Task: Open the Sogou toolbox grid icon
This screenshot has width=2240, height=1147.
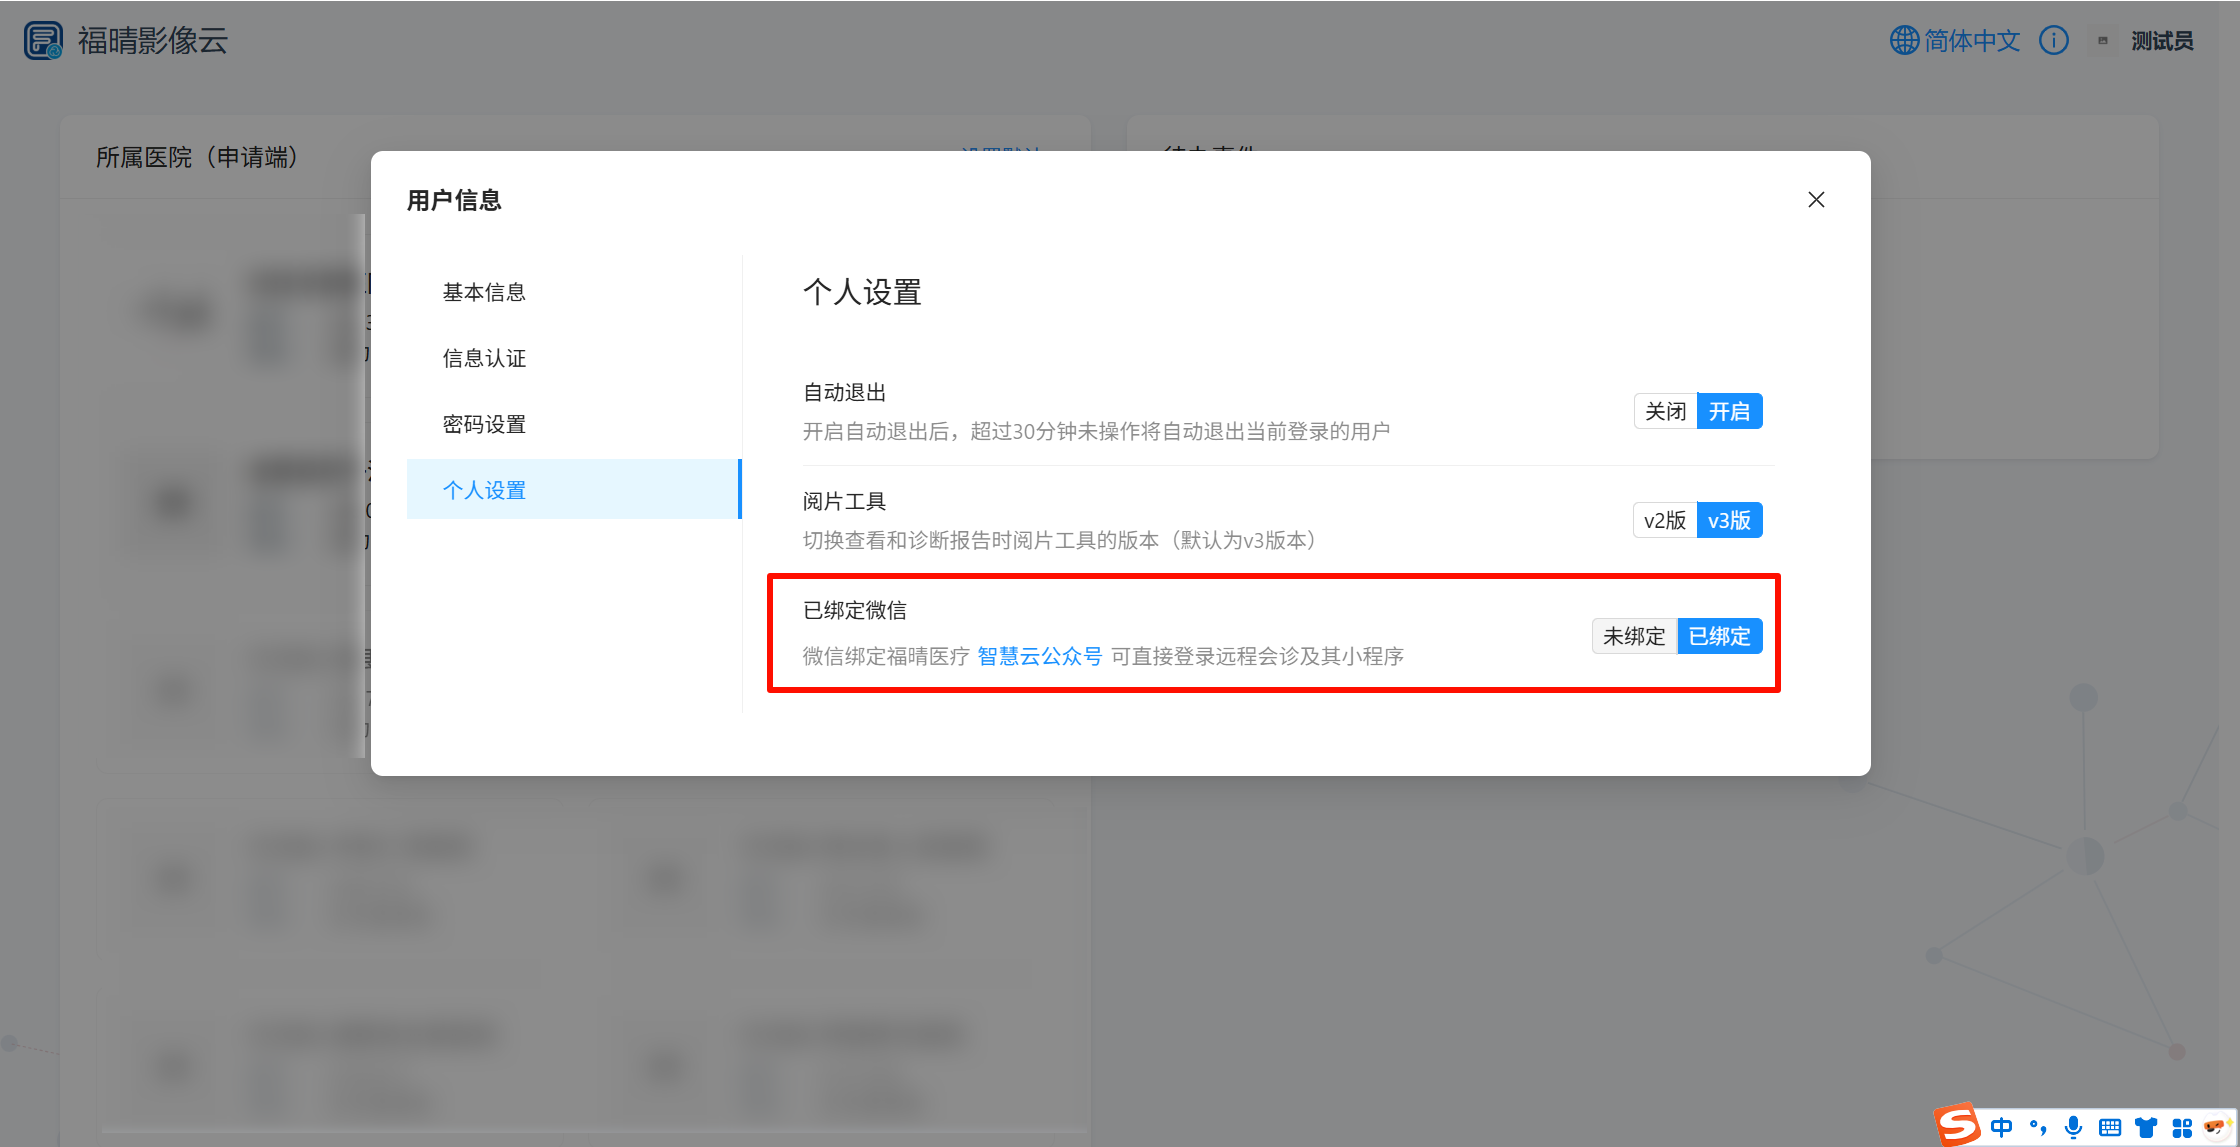Action: click(x=2182, y=1127)
